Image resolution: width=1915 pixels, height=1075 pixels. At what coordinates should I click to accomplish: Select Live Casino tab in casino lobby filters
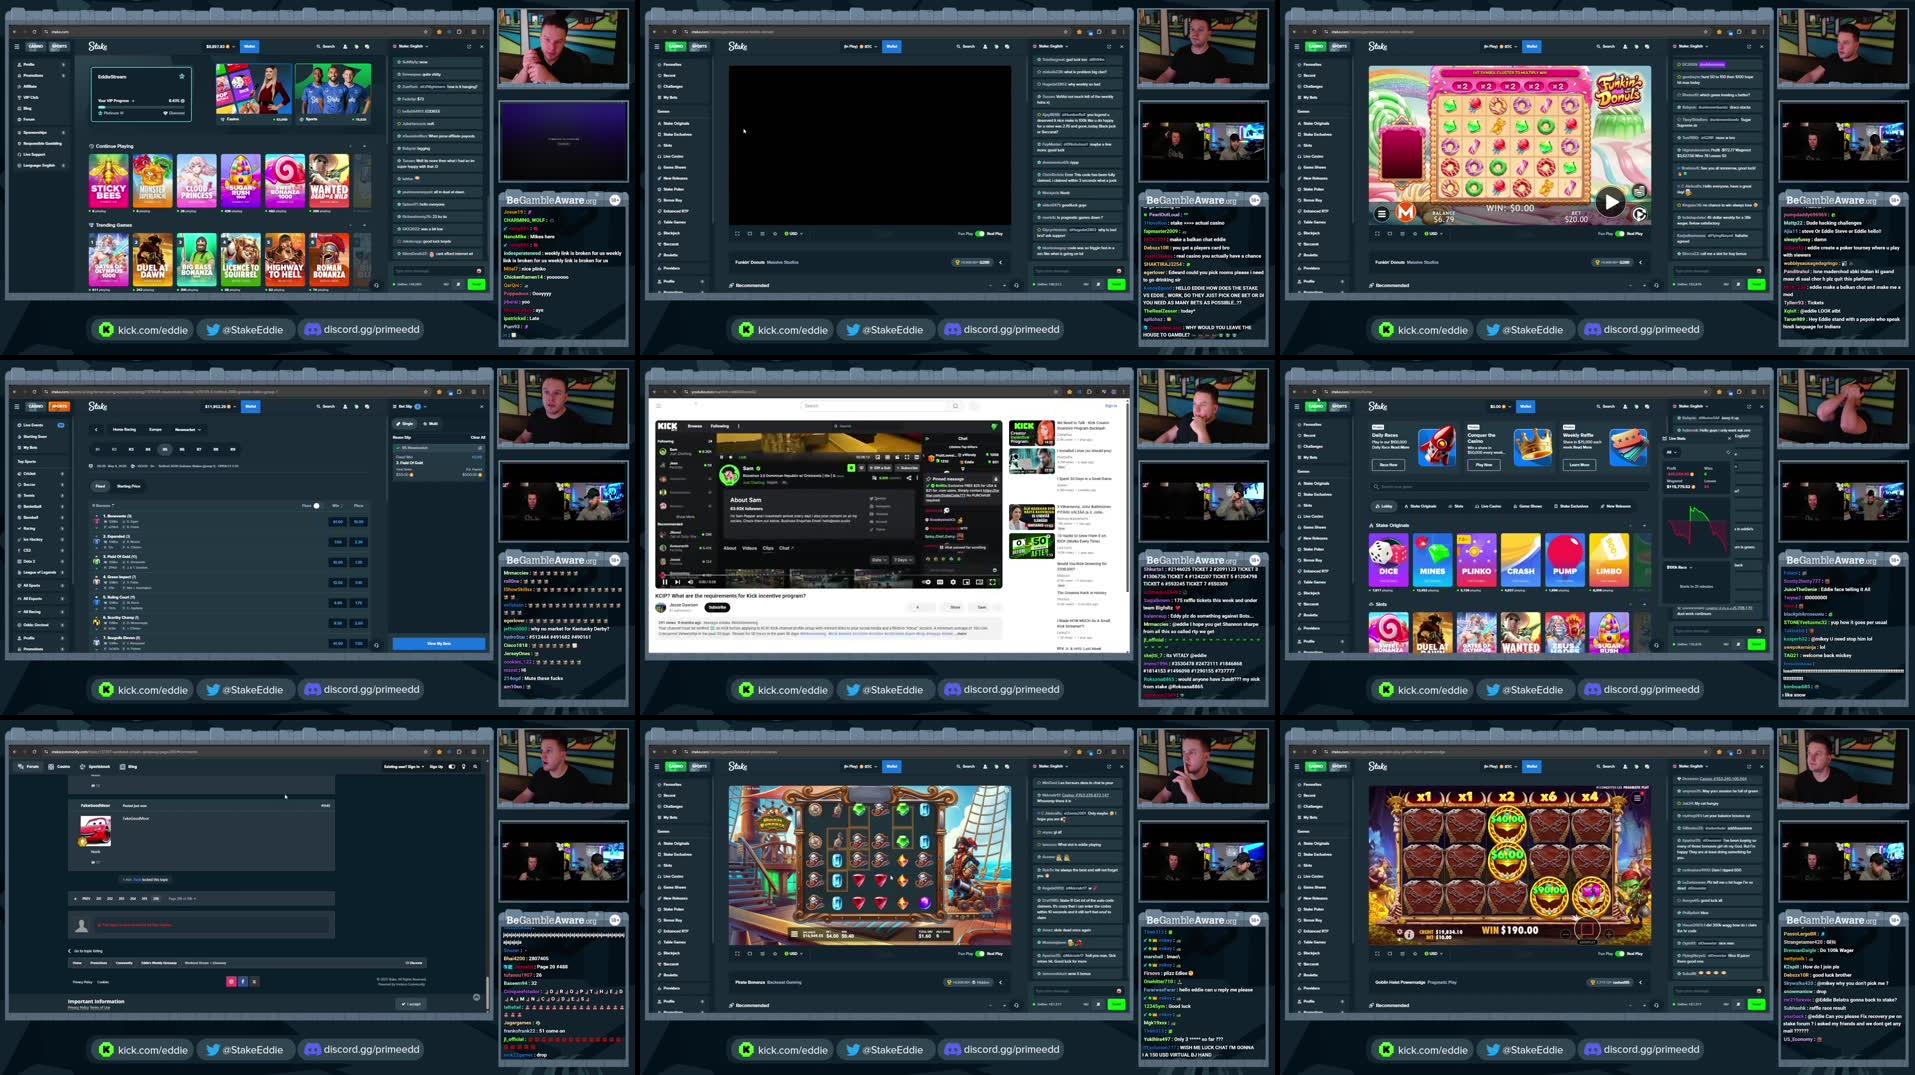click(1489, 506)
